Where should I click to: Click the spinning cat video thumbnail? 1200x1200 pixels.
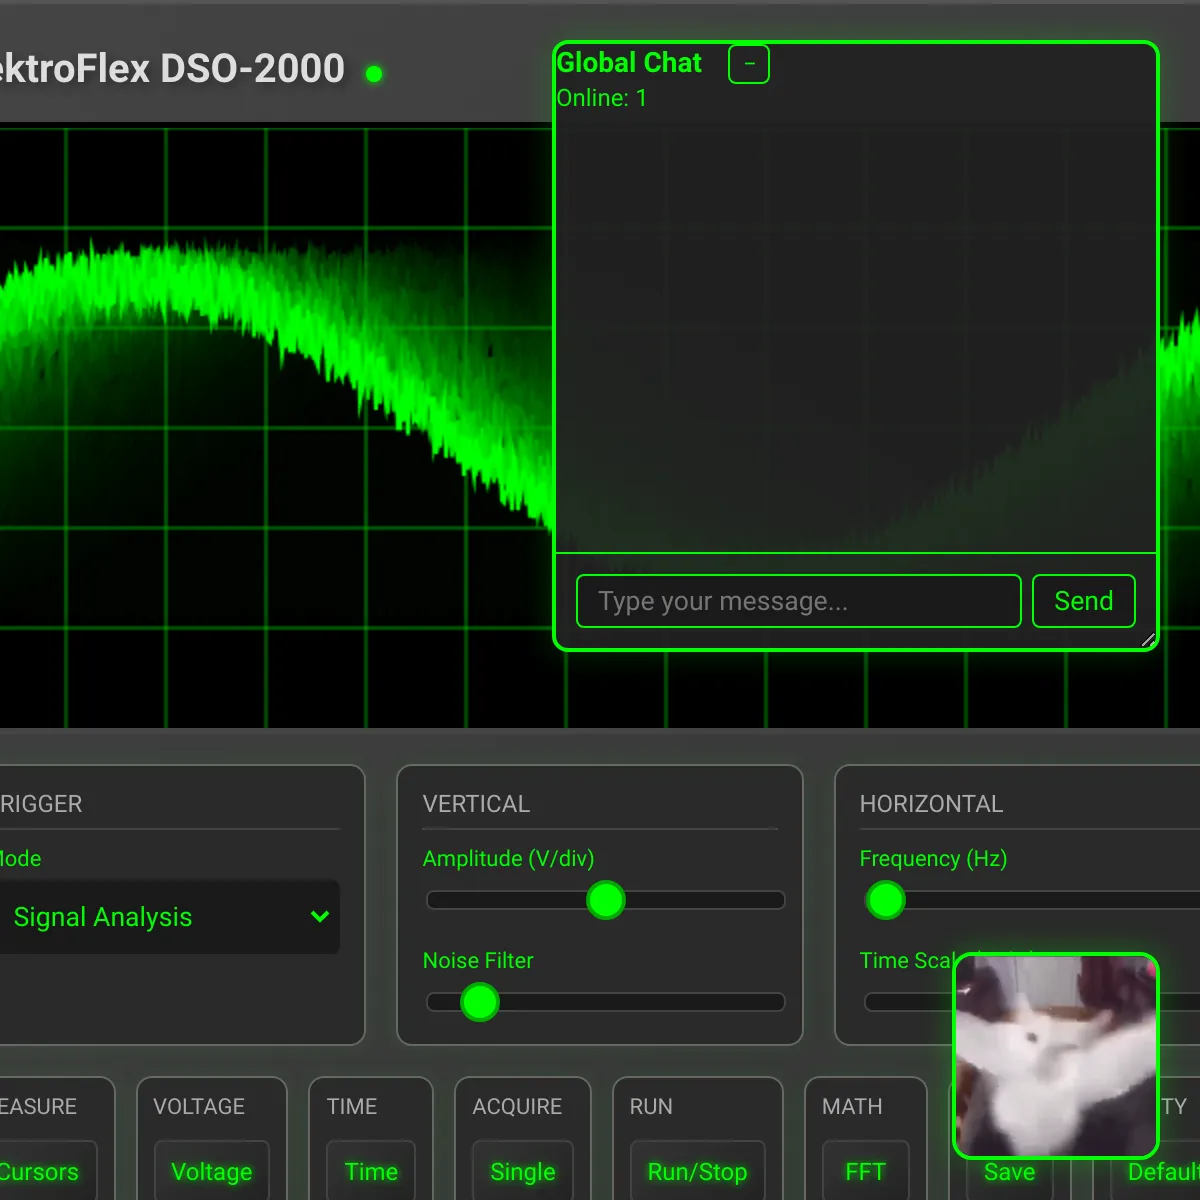tap(1056, 1055)
